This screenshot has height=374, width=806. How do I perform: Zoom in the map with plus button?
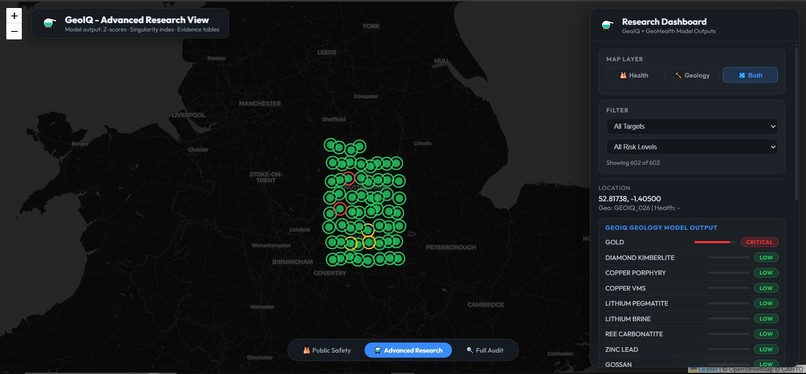tap(14, 15)
